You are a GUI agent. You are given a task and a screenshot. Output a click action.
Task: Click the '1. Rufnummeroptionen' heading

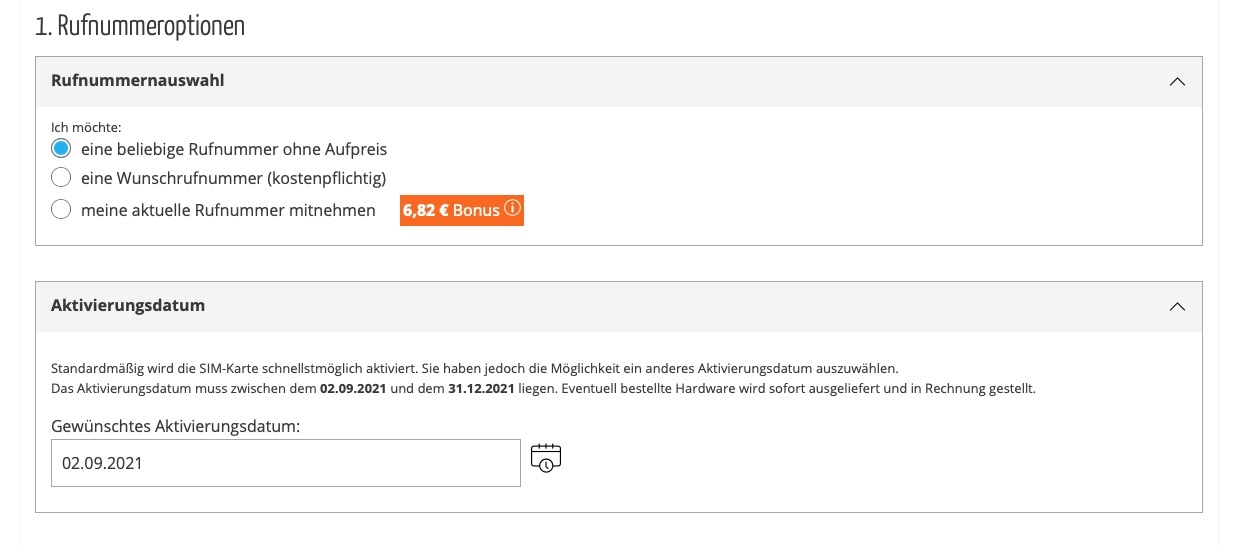point(140,26)
